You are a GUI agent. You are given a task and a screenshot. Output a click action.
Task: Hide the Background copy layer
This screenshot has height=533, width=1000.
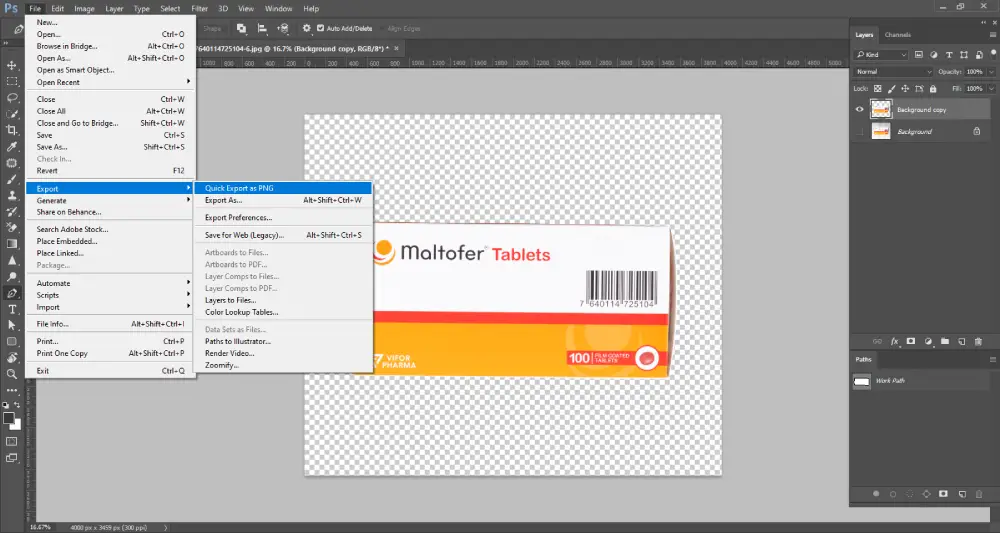click(x=859, y=110)
